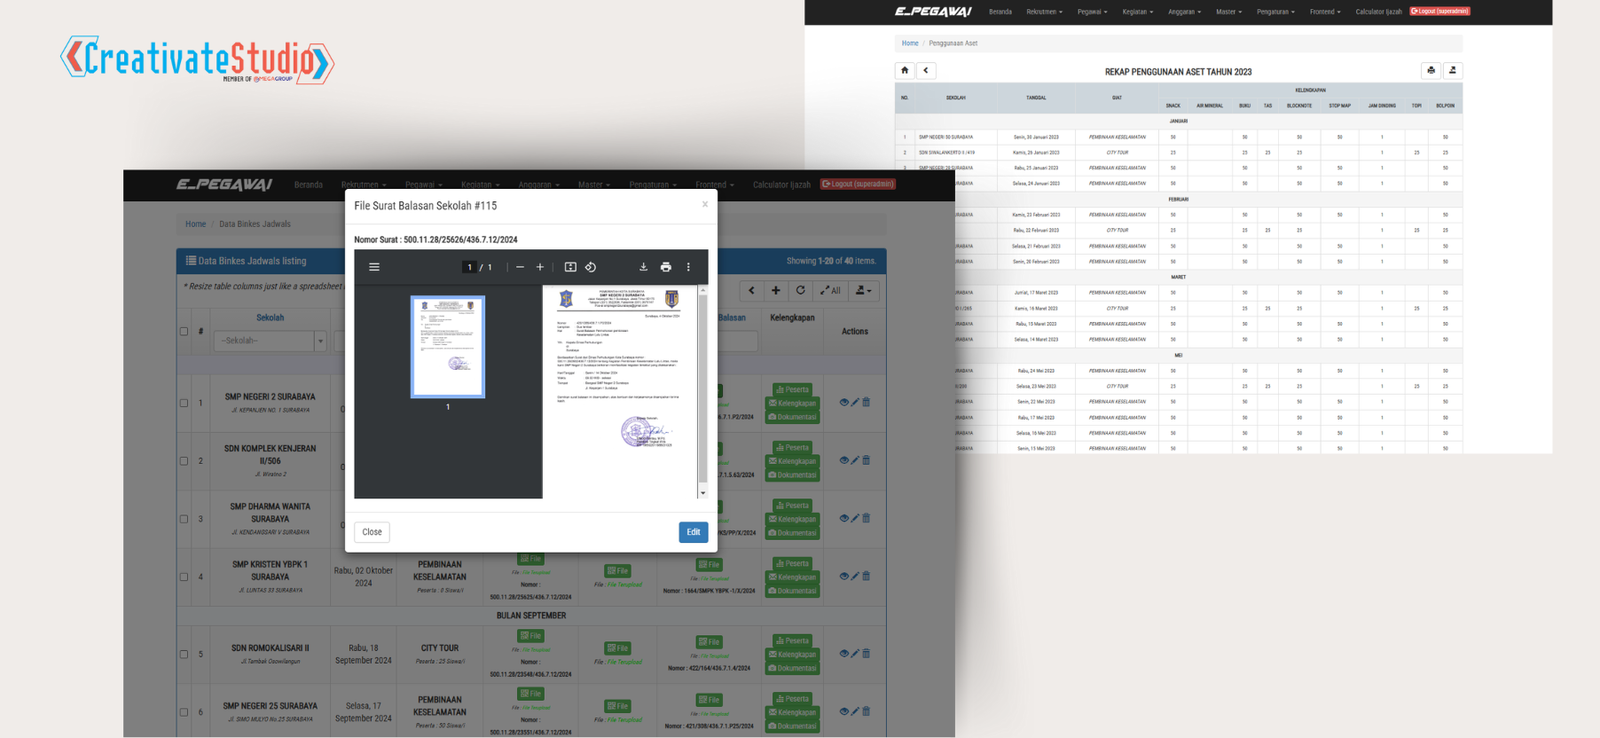The height and width of the screenshot is (738, 1600).
Task: Open PDF viewer more options three-dot menu
Action: 688,267
